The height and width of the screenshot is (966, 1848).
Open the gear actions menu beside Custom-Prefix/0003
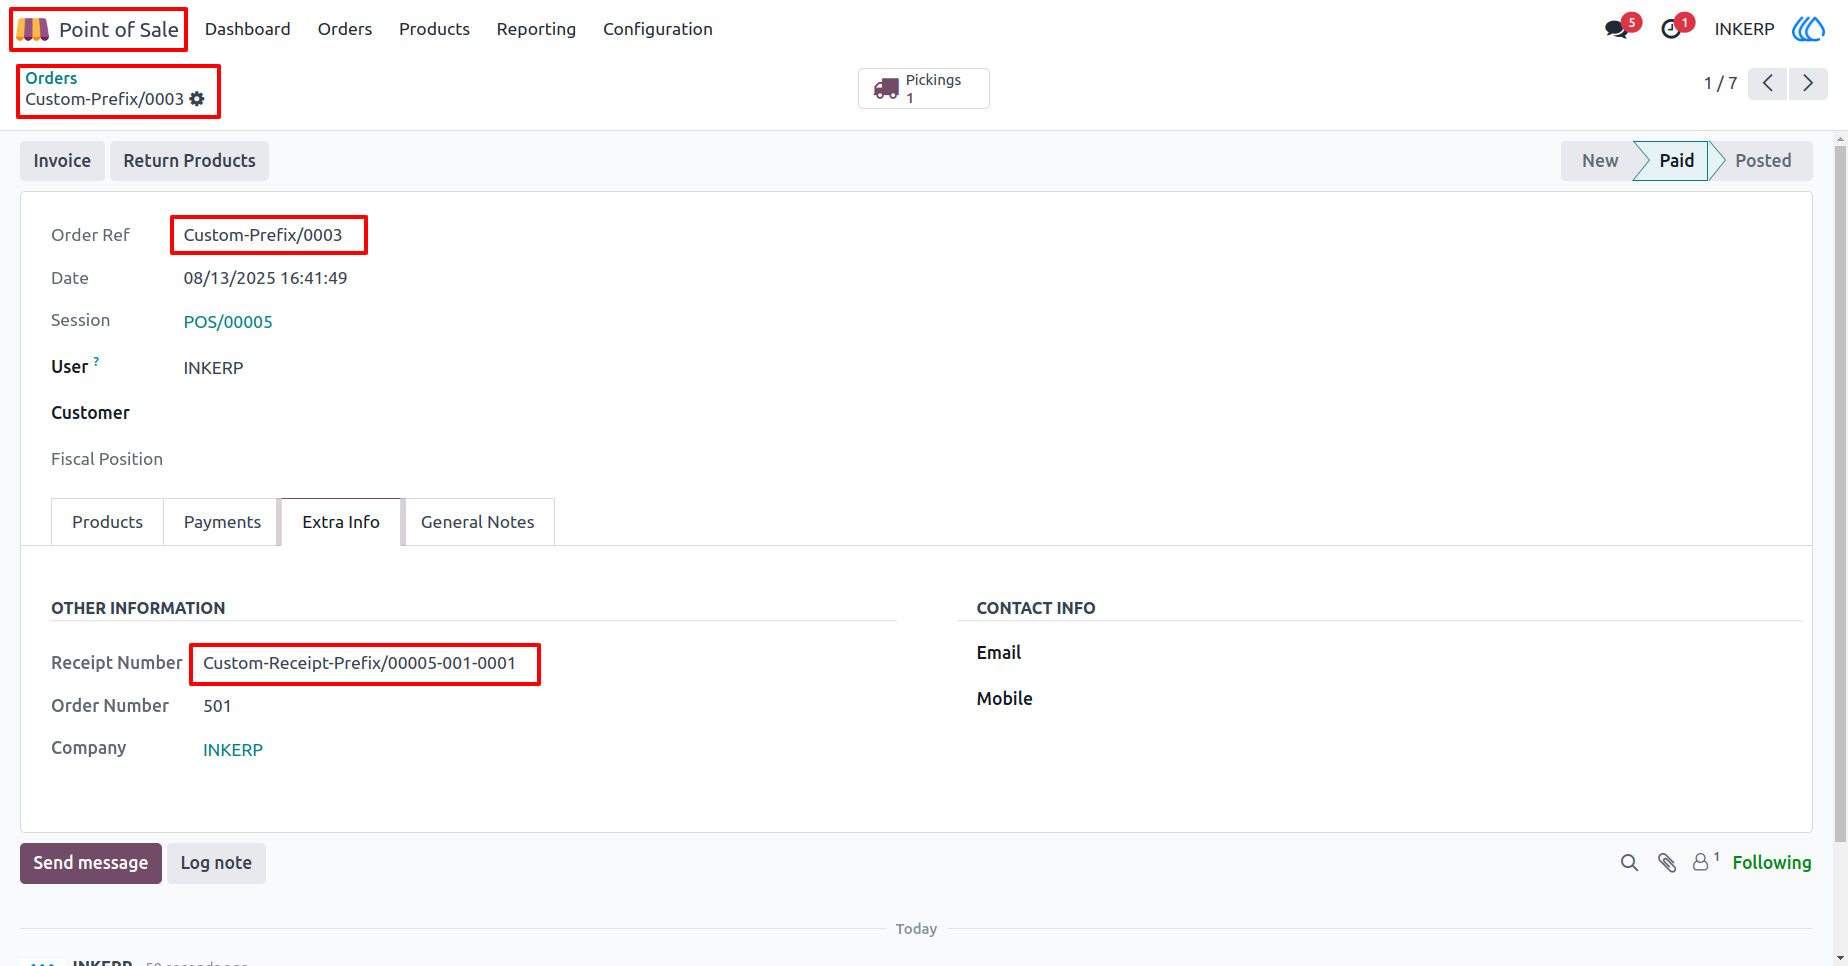click(197, 99)
